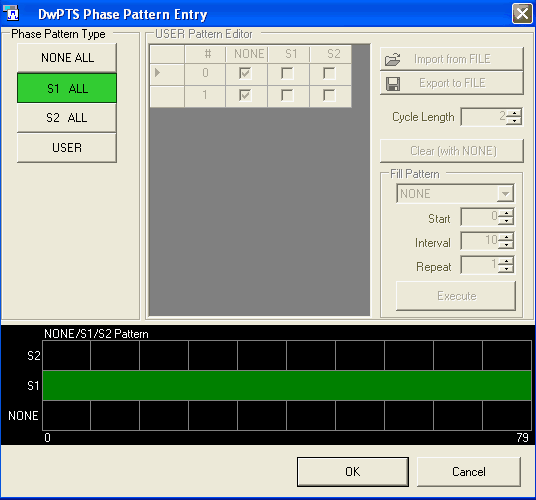Click the green S1 pattern bar

pyautogui.click(x=287, y=386)
